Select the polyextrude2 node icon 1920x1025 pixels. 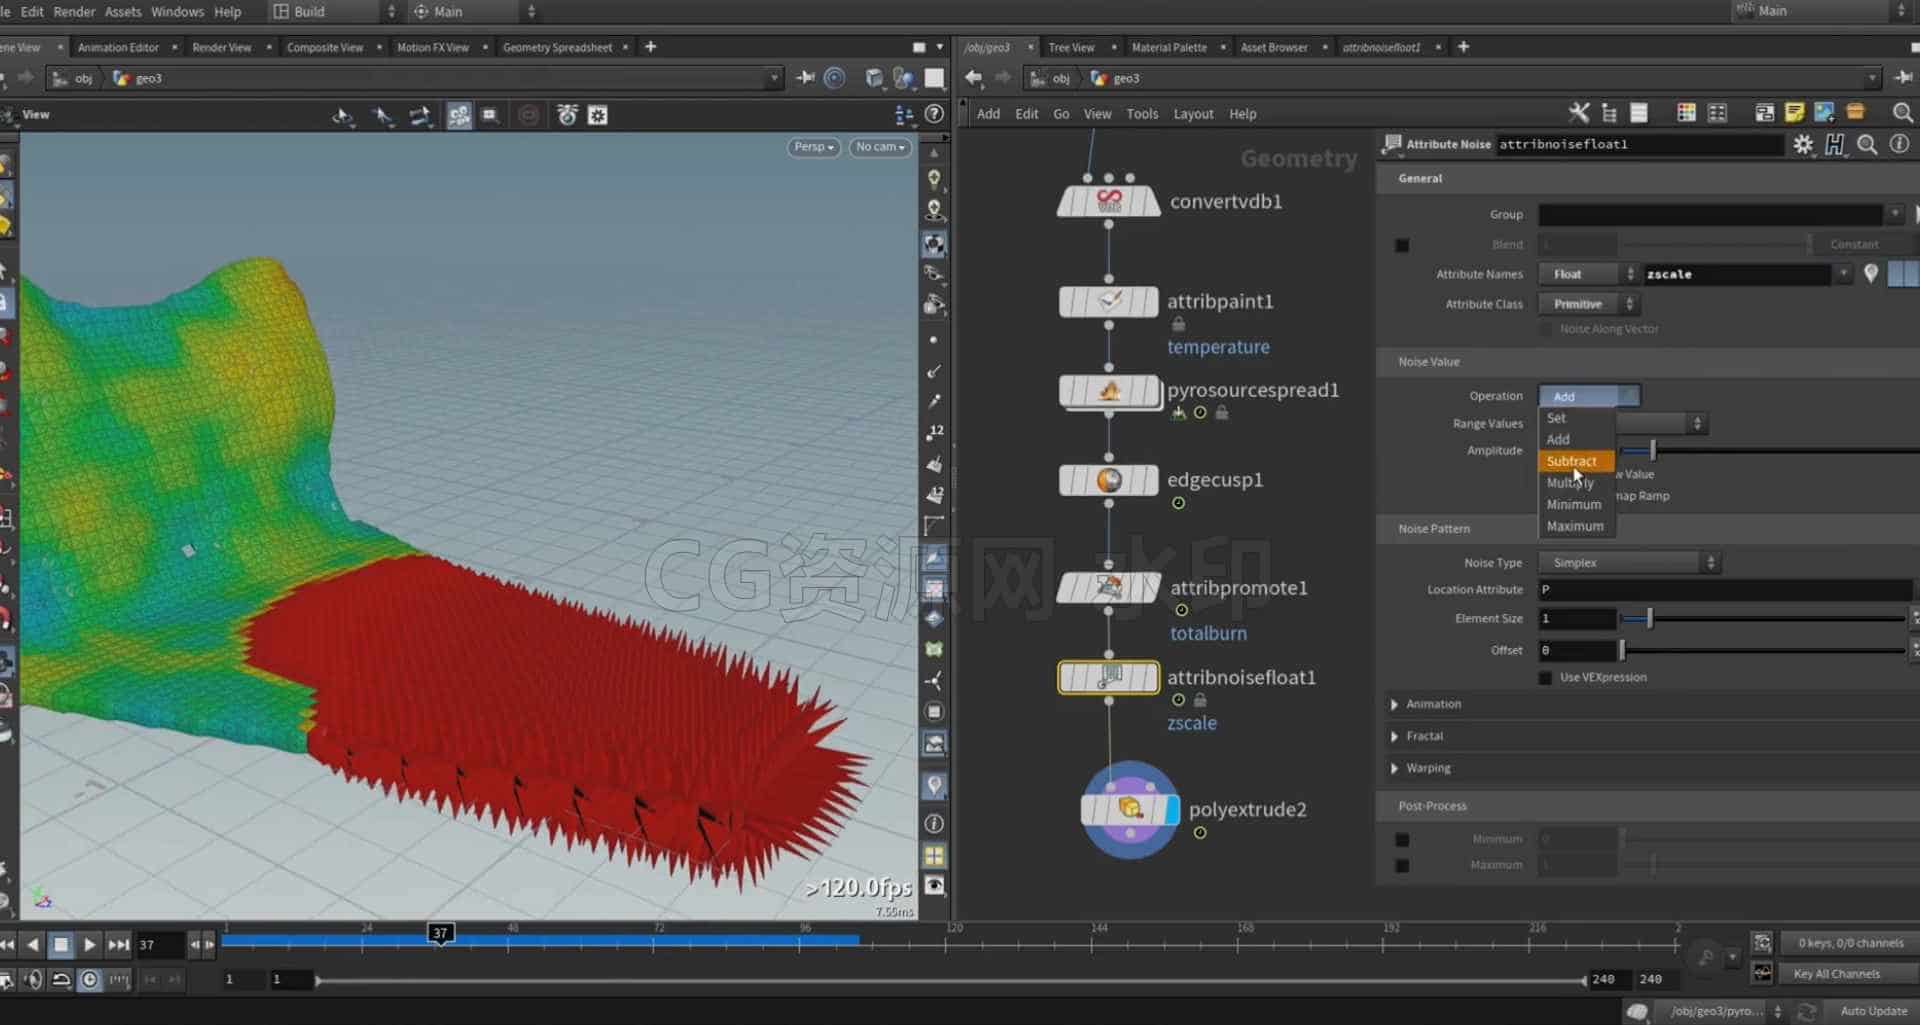point(1130,809)
